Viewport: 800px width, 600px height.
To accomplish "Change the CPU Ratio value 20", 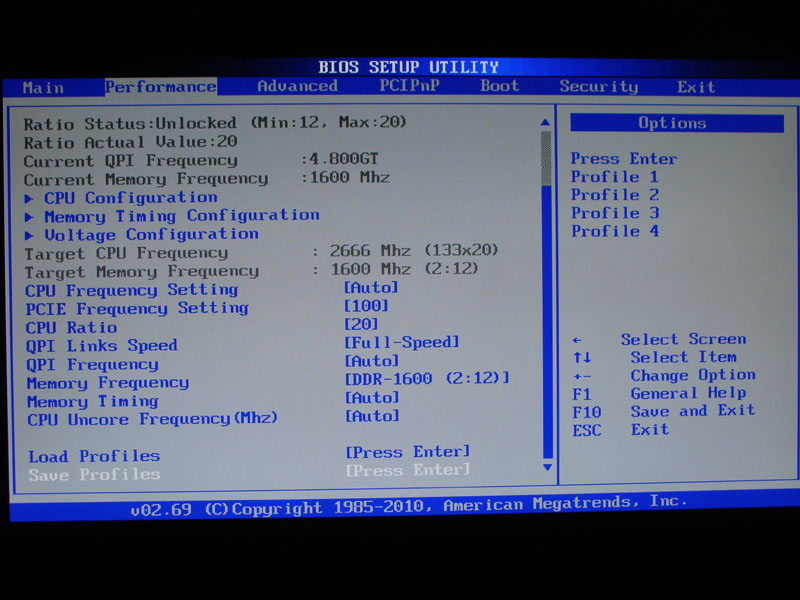I will (x=361, y=324).
